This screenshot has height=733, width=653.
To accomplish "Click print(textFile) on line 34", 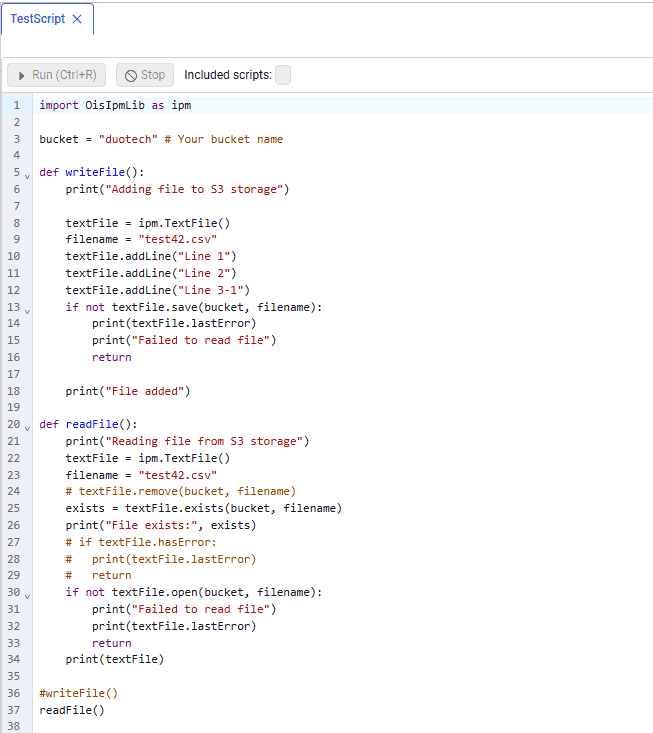I will [115, 659].
